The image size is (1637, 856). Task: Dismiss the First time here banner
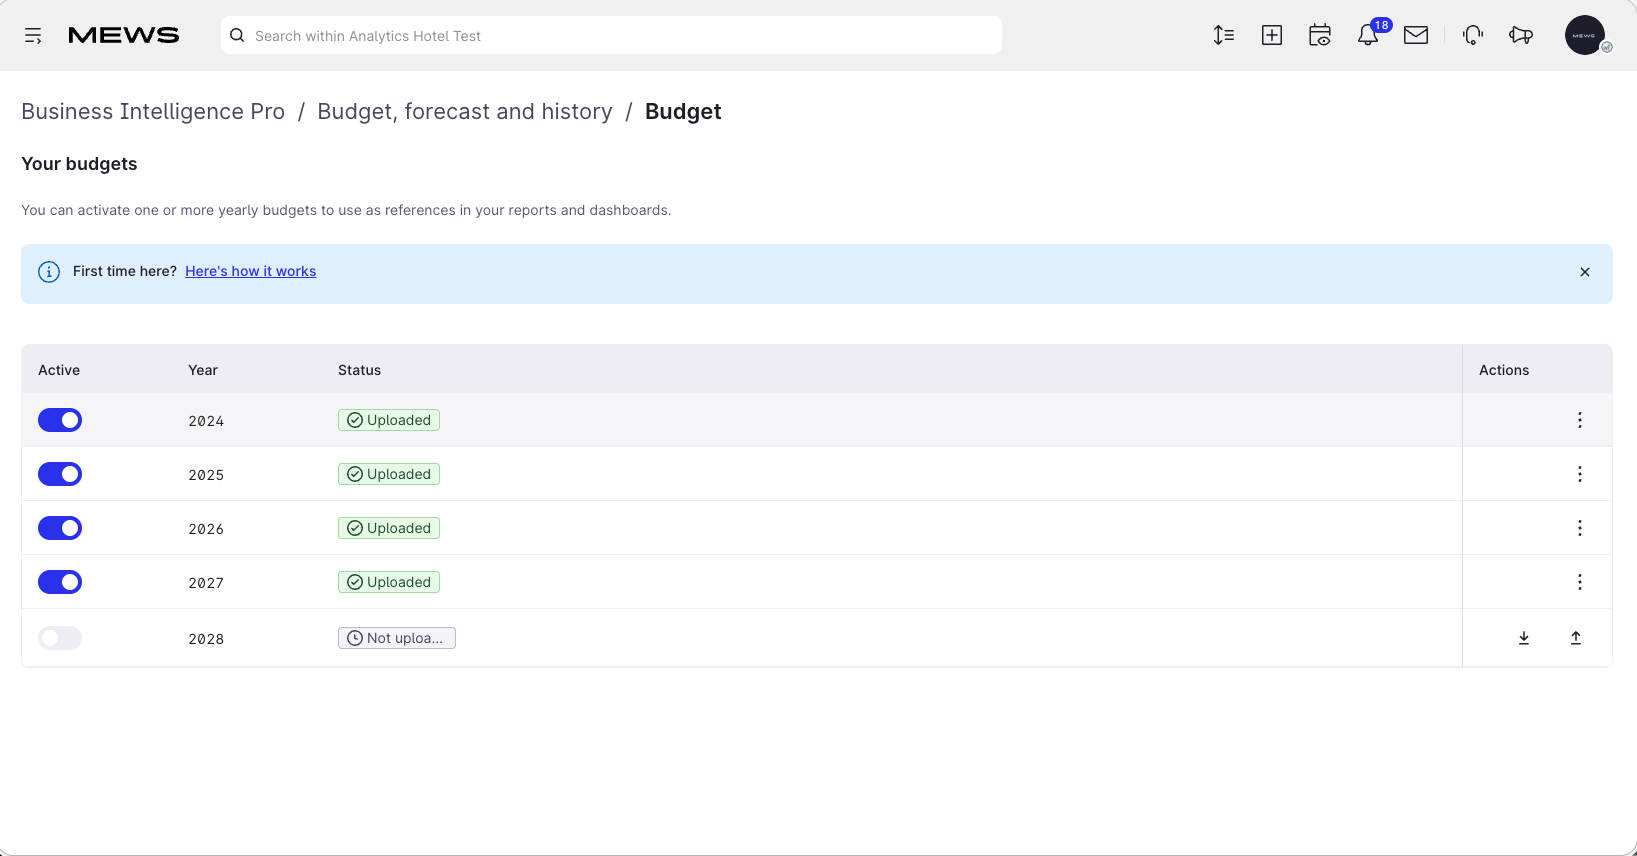pos(1585,272)
